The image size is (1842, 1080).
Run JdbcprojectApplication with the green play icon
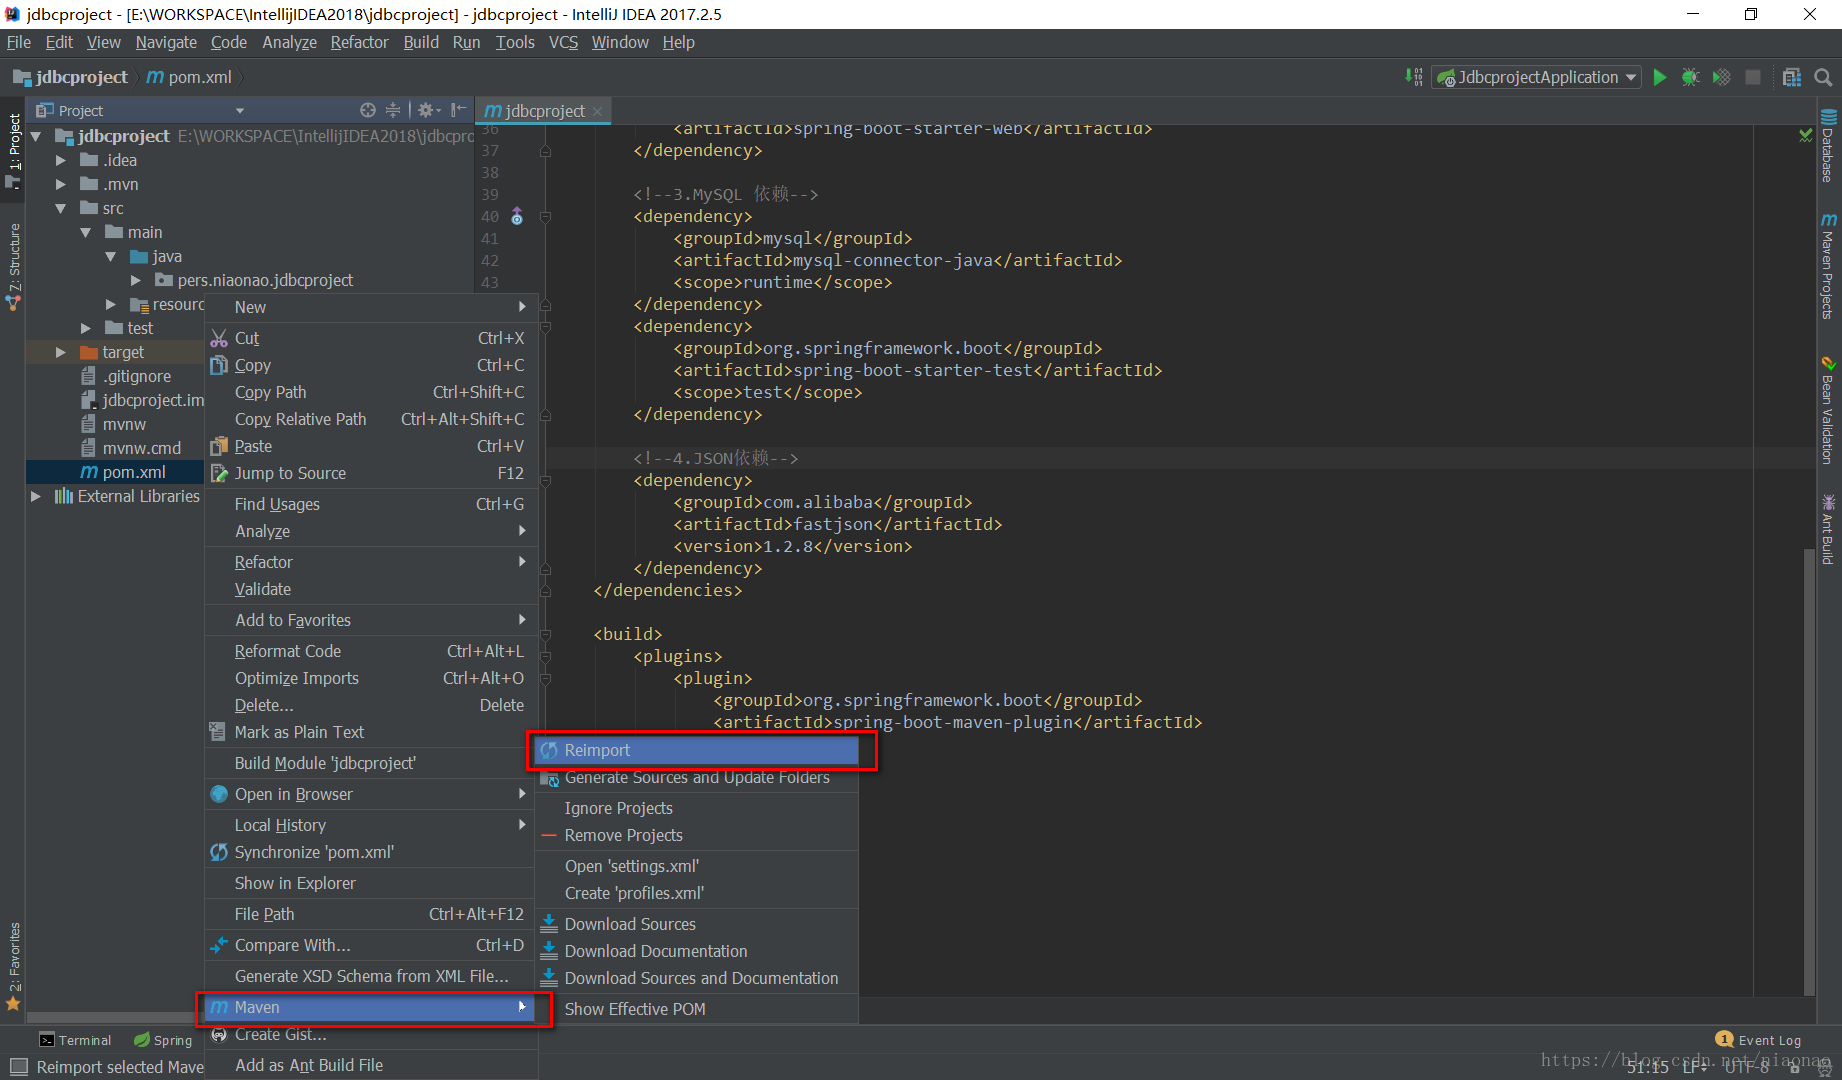[1660, 77]
